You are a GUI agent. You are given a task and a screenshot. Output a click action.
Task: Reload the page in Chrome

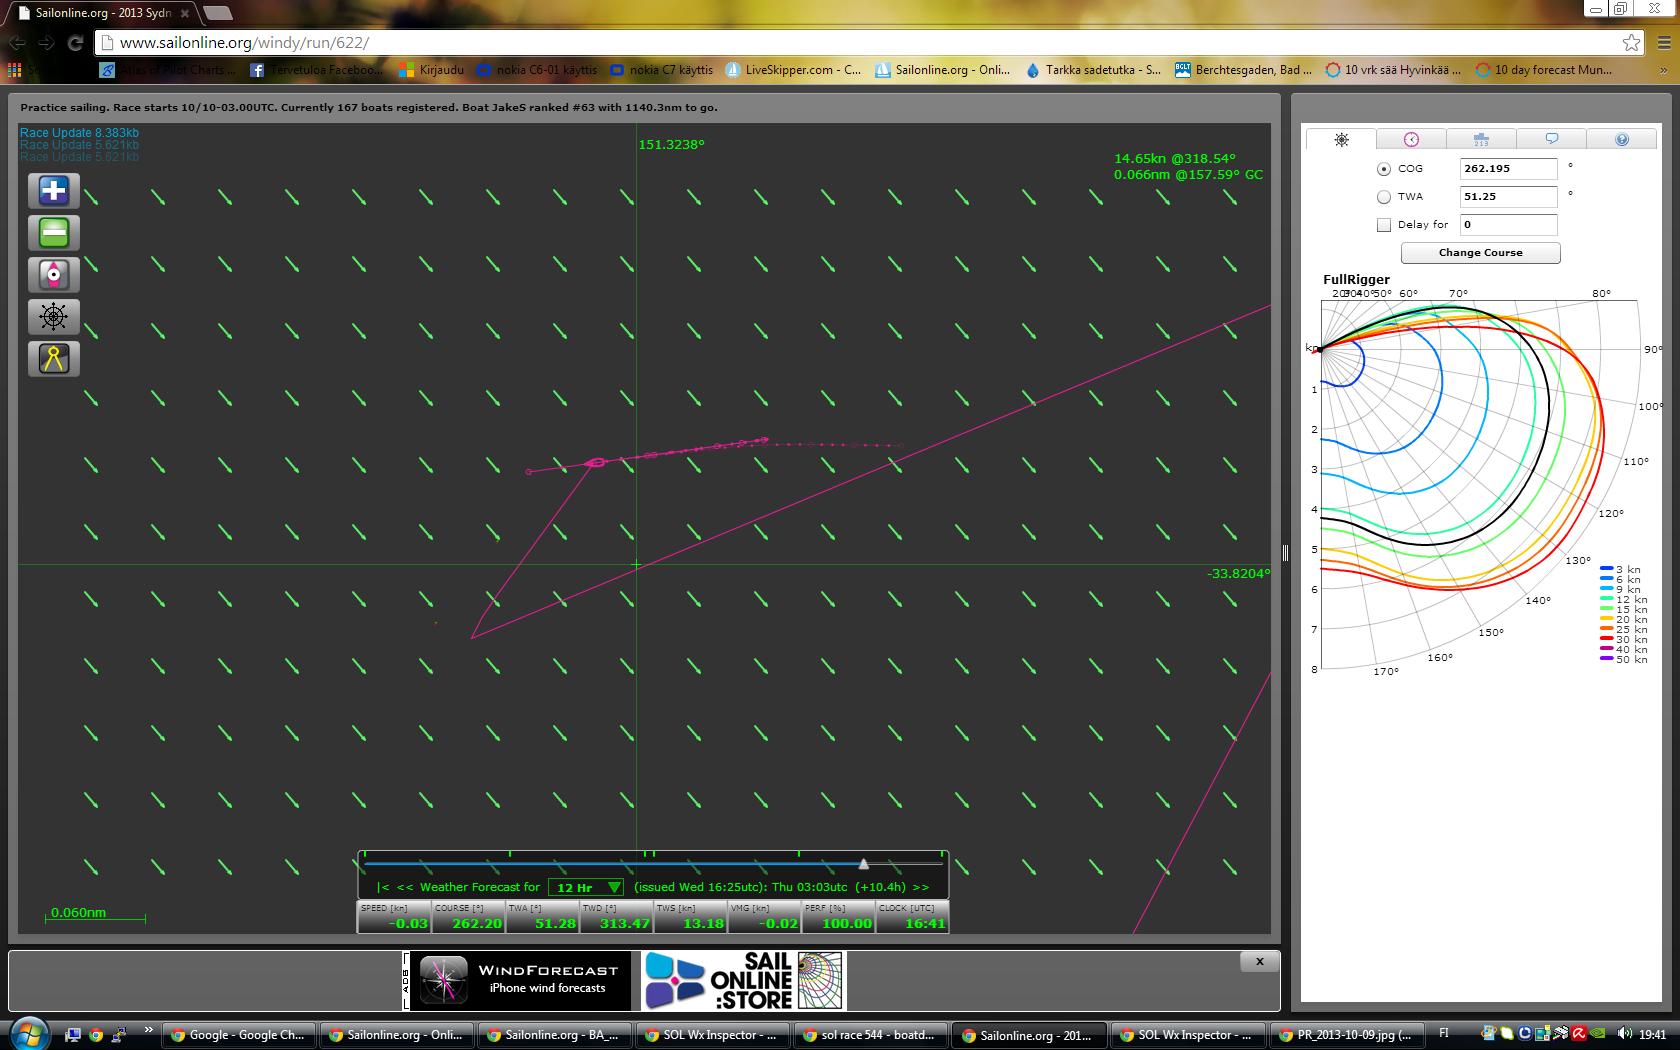tap(75, 43)
